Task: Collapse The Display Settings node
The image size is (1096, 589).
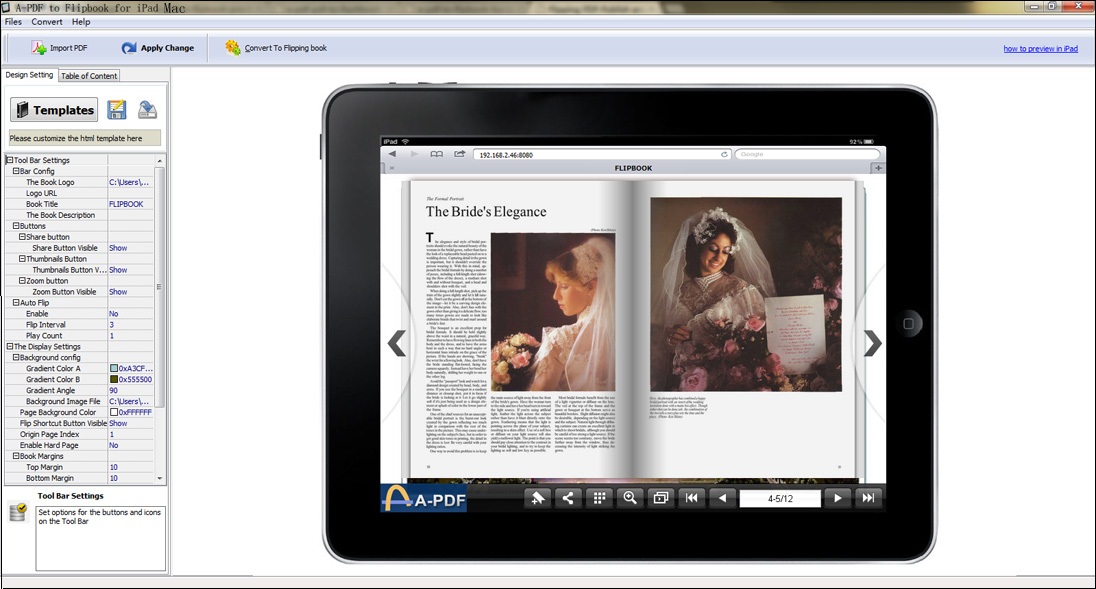Action: pyautogui.click(x=10, y=346)
